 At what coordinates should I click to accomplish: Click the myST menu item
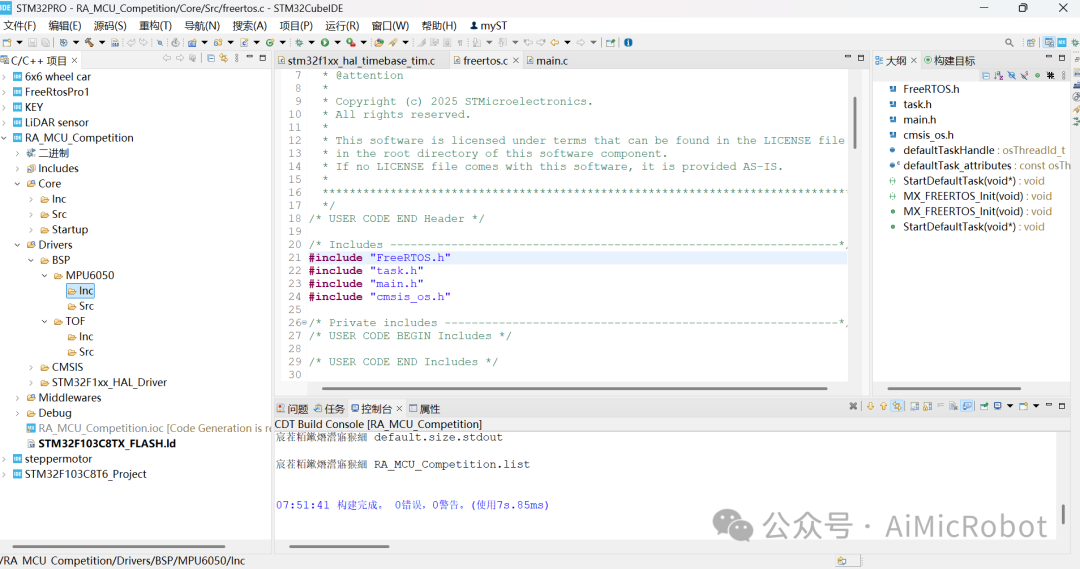[488, 25]
